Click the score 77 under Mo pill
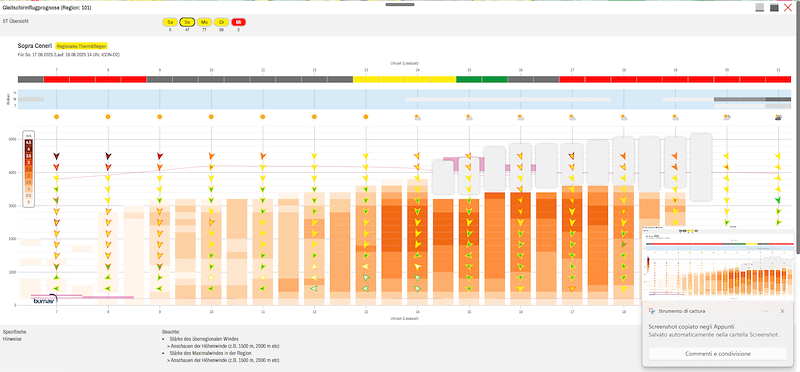This screenshot has width=800, height=372. tap(205, 30)
